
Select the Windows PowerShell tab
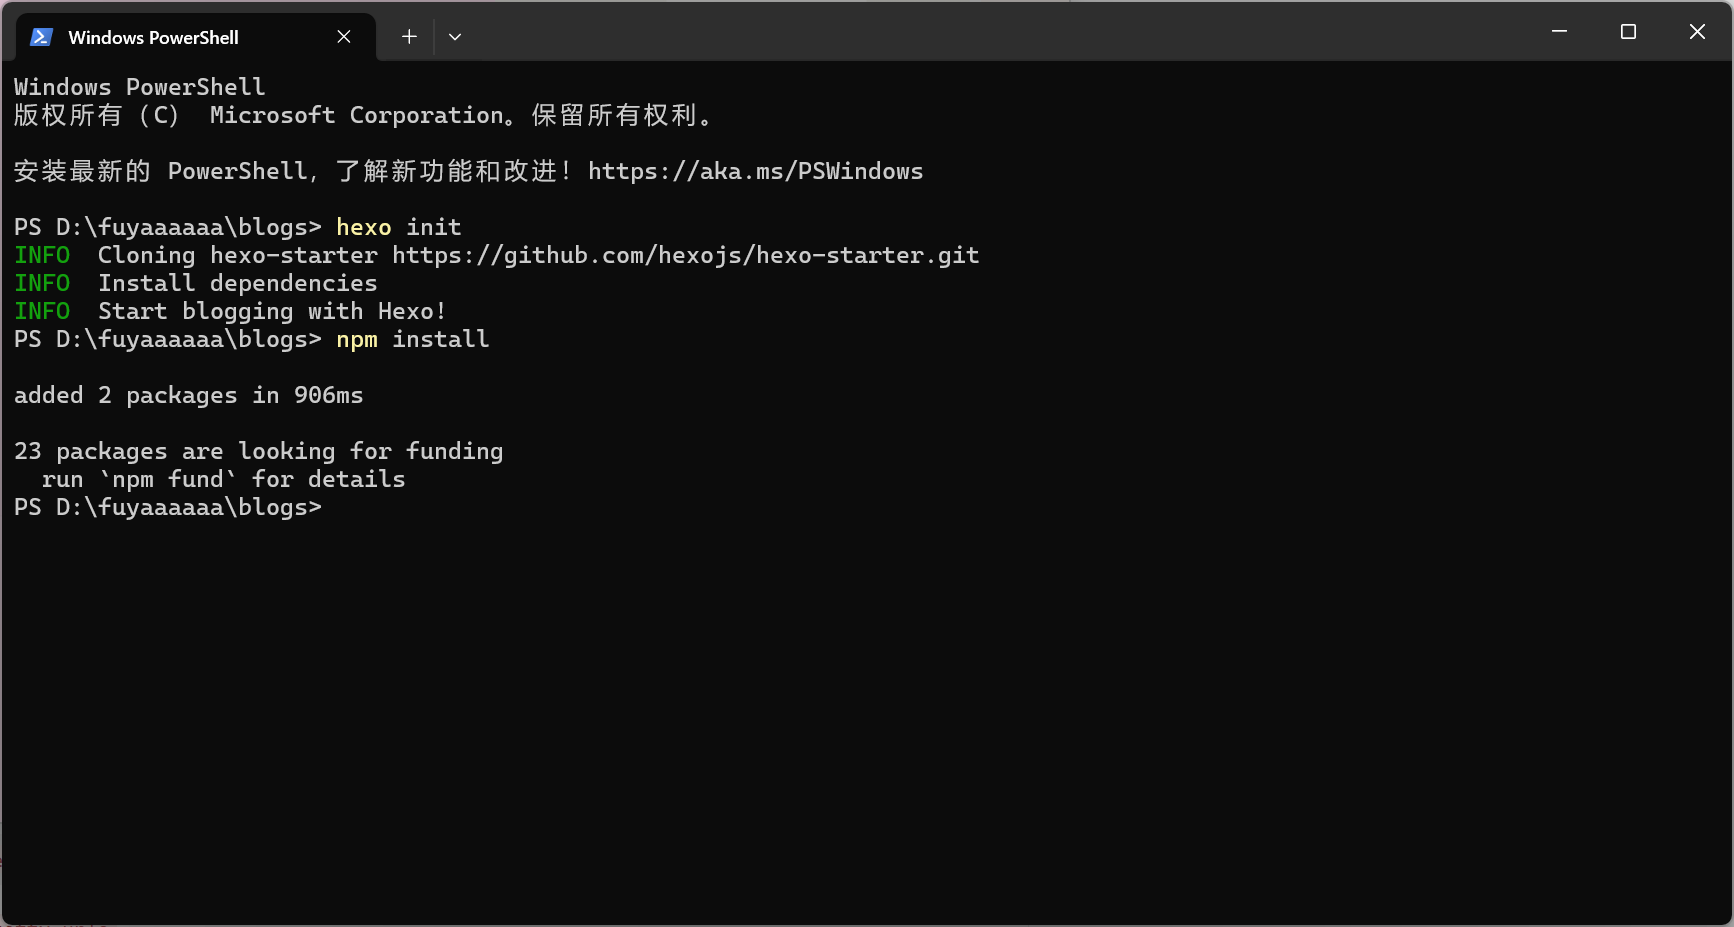(153, 37)
